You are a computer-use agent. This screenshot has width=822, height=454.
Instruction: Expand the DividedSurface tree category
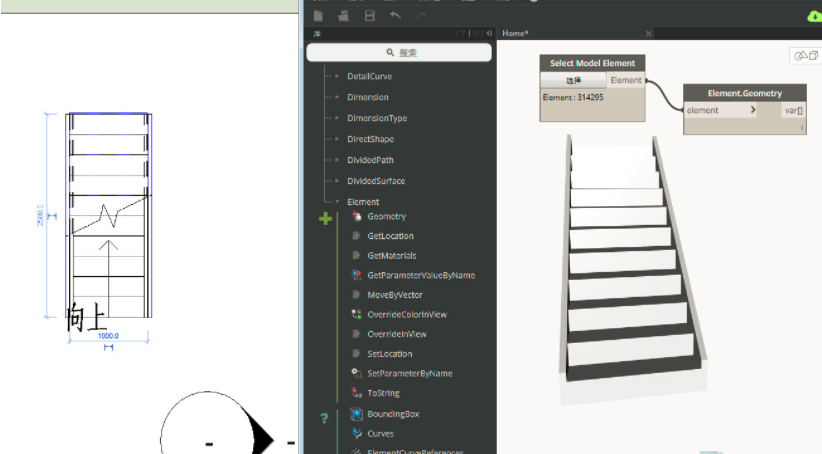tap(337, 181)
